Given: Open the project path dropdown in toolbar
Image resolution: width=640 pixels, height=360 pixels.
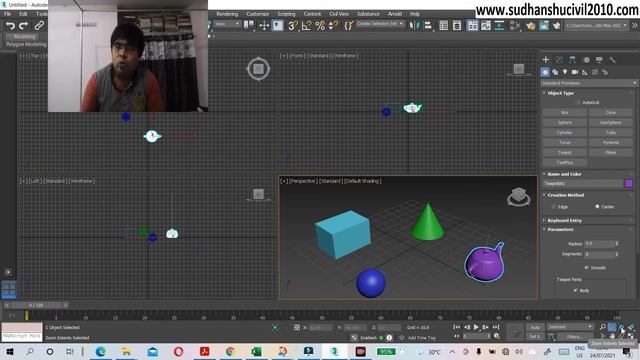Looking at the screenshot, I should [596, 26].
